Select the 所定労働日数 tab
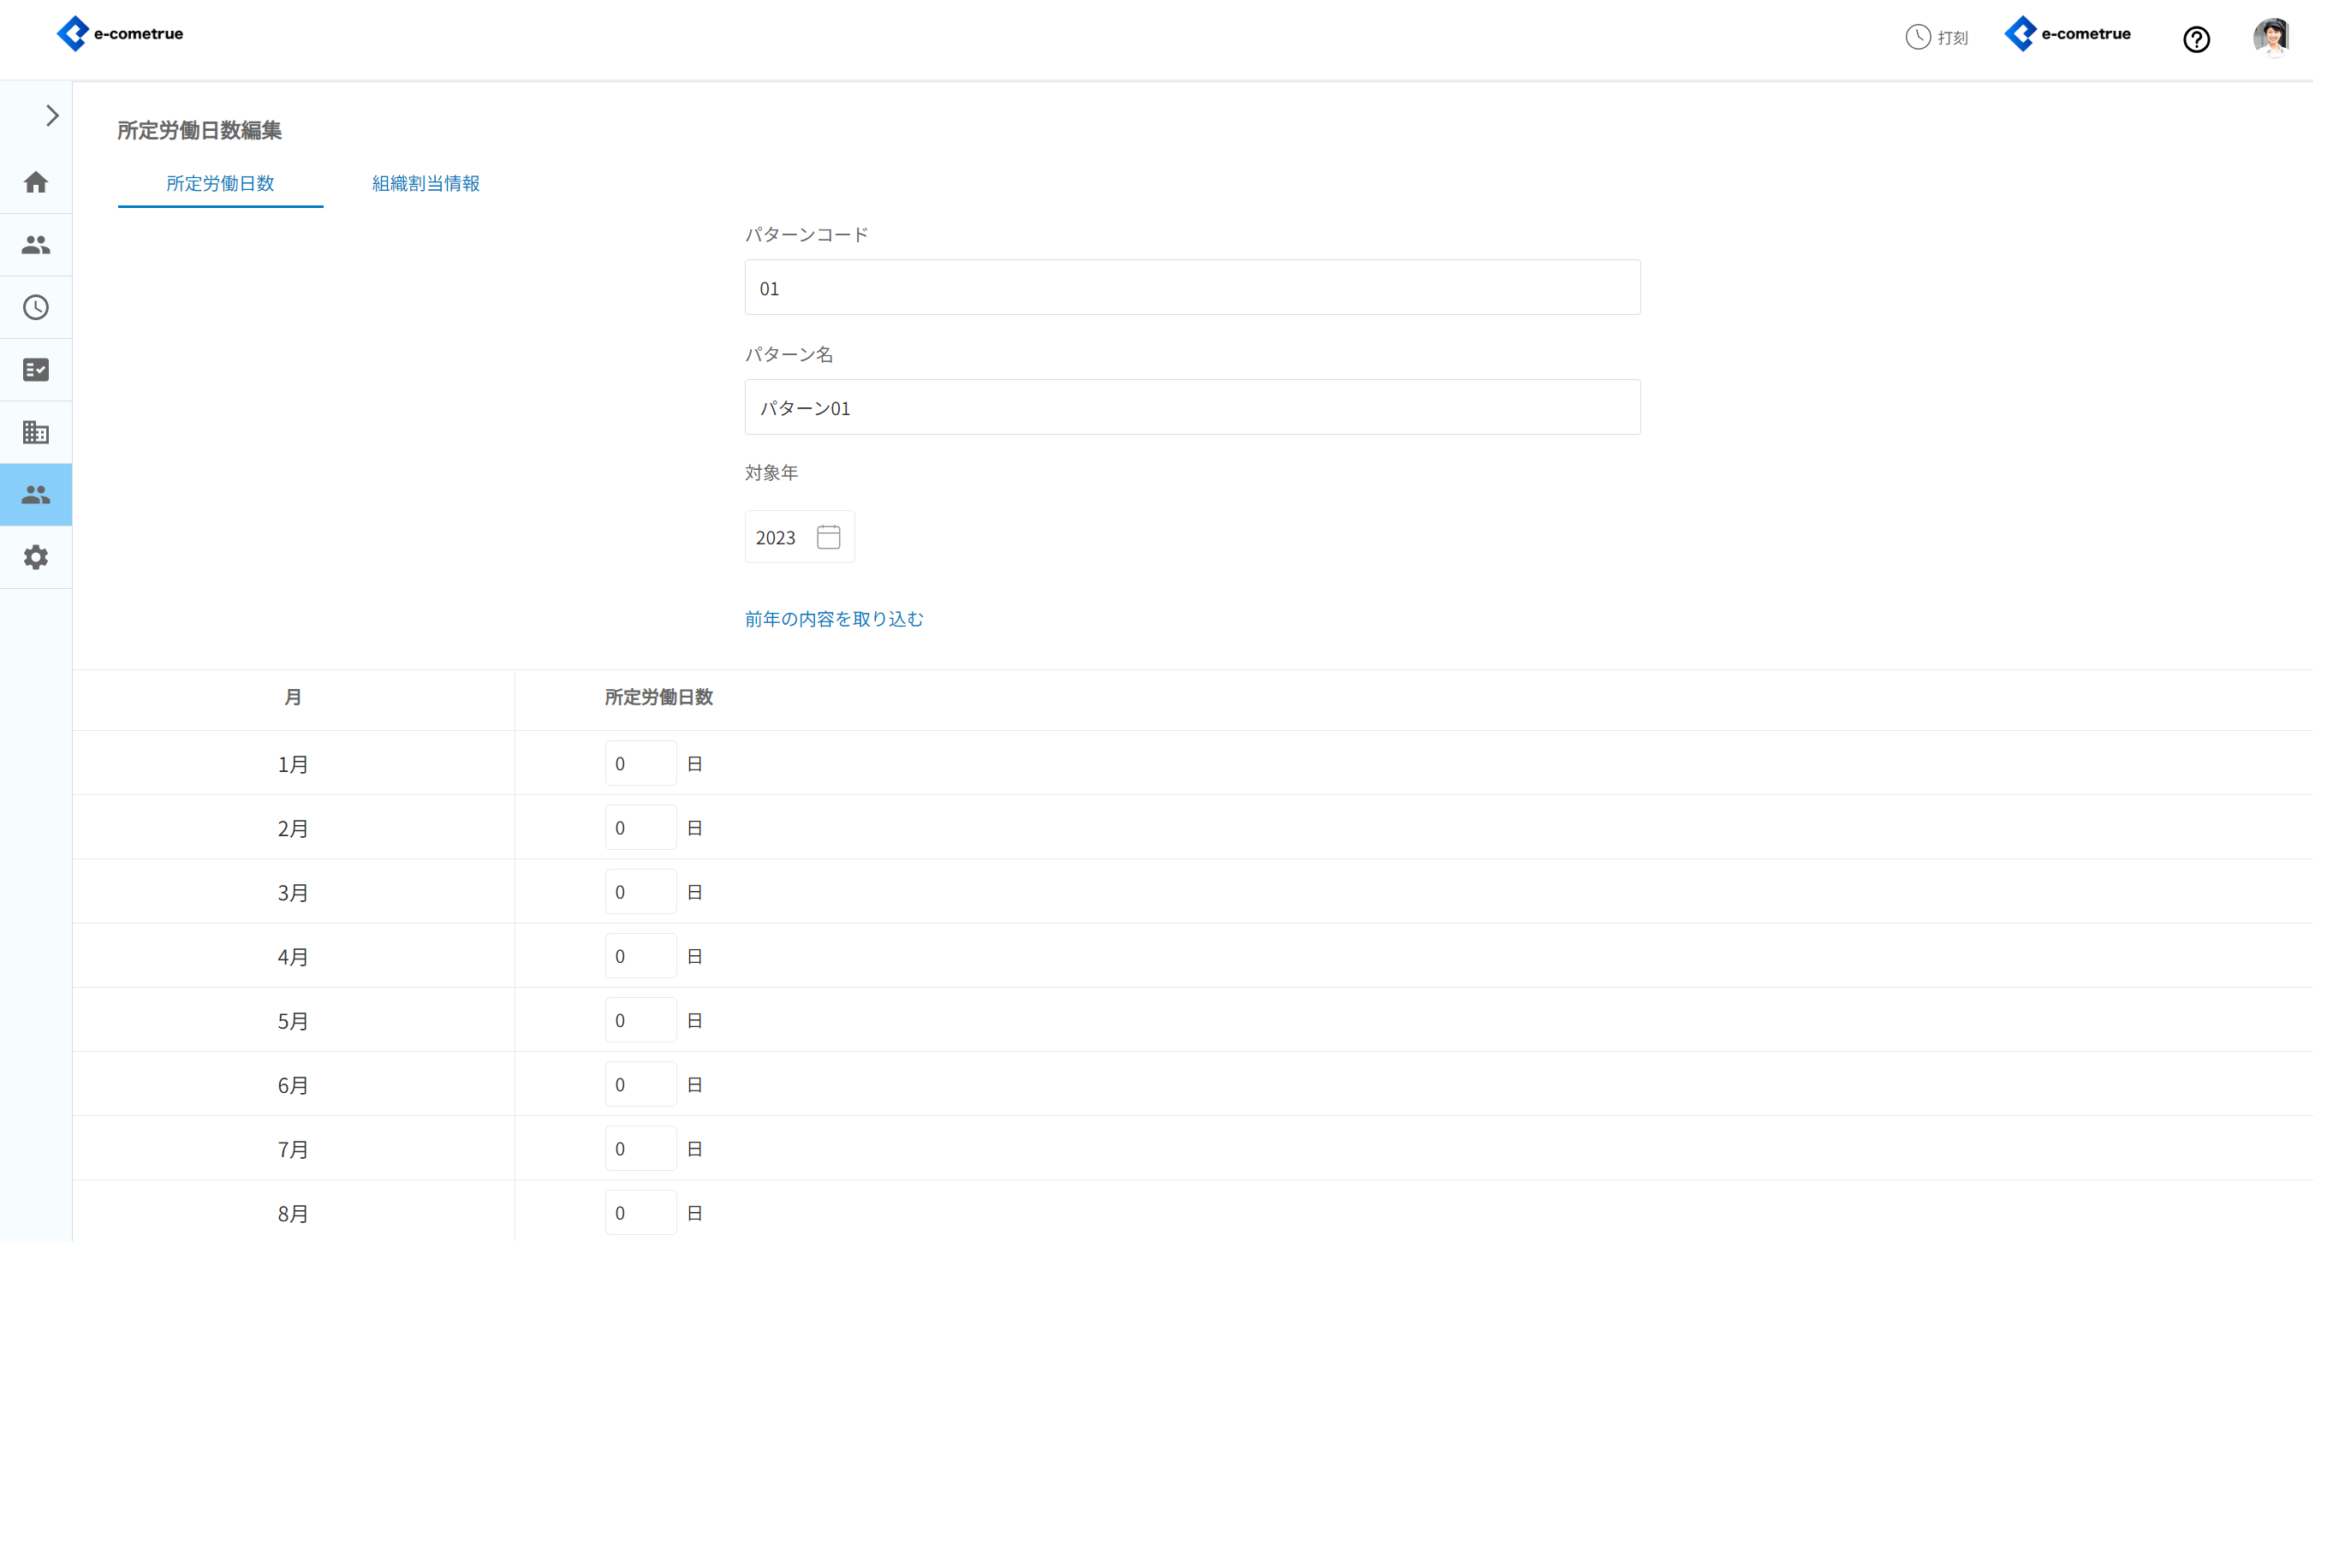The height and width of the screenshot is (1568, 2339). point(220,184)
